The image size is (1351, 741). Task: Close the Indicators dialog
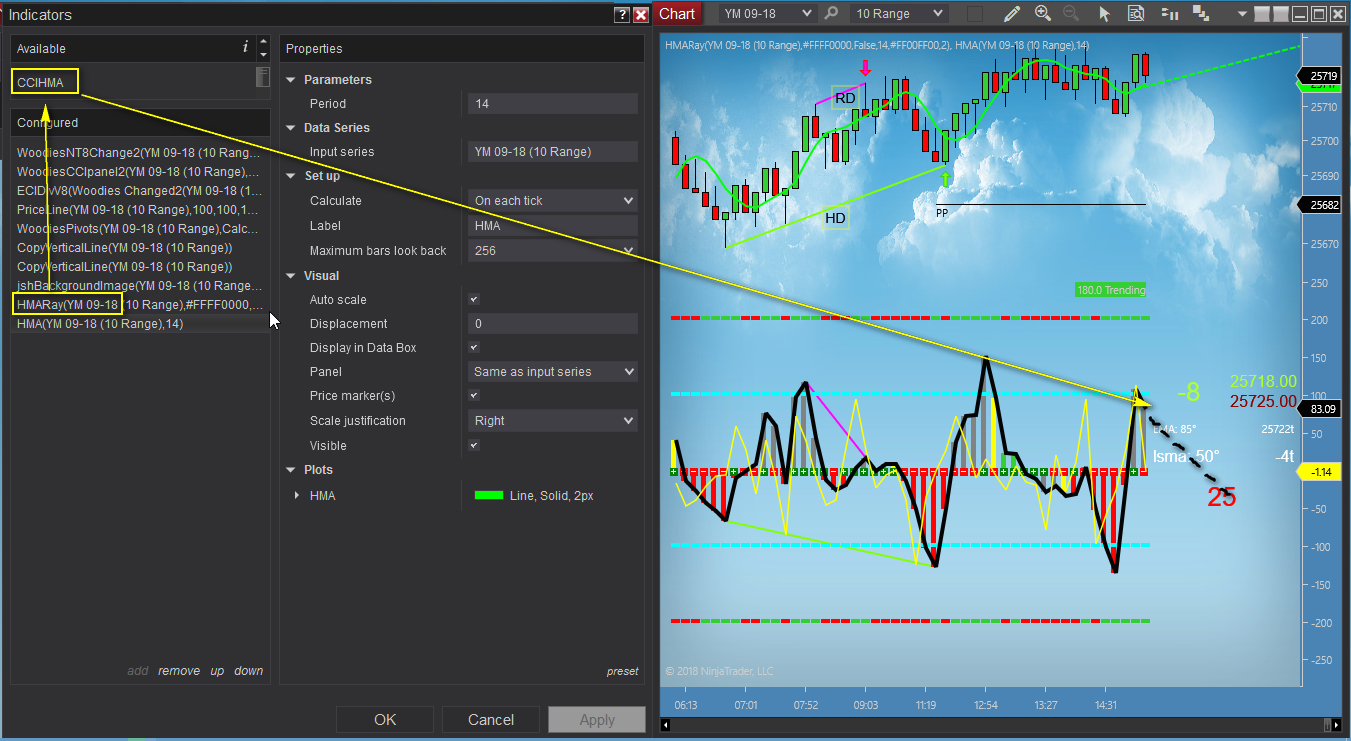(x=641, y=15)
